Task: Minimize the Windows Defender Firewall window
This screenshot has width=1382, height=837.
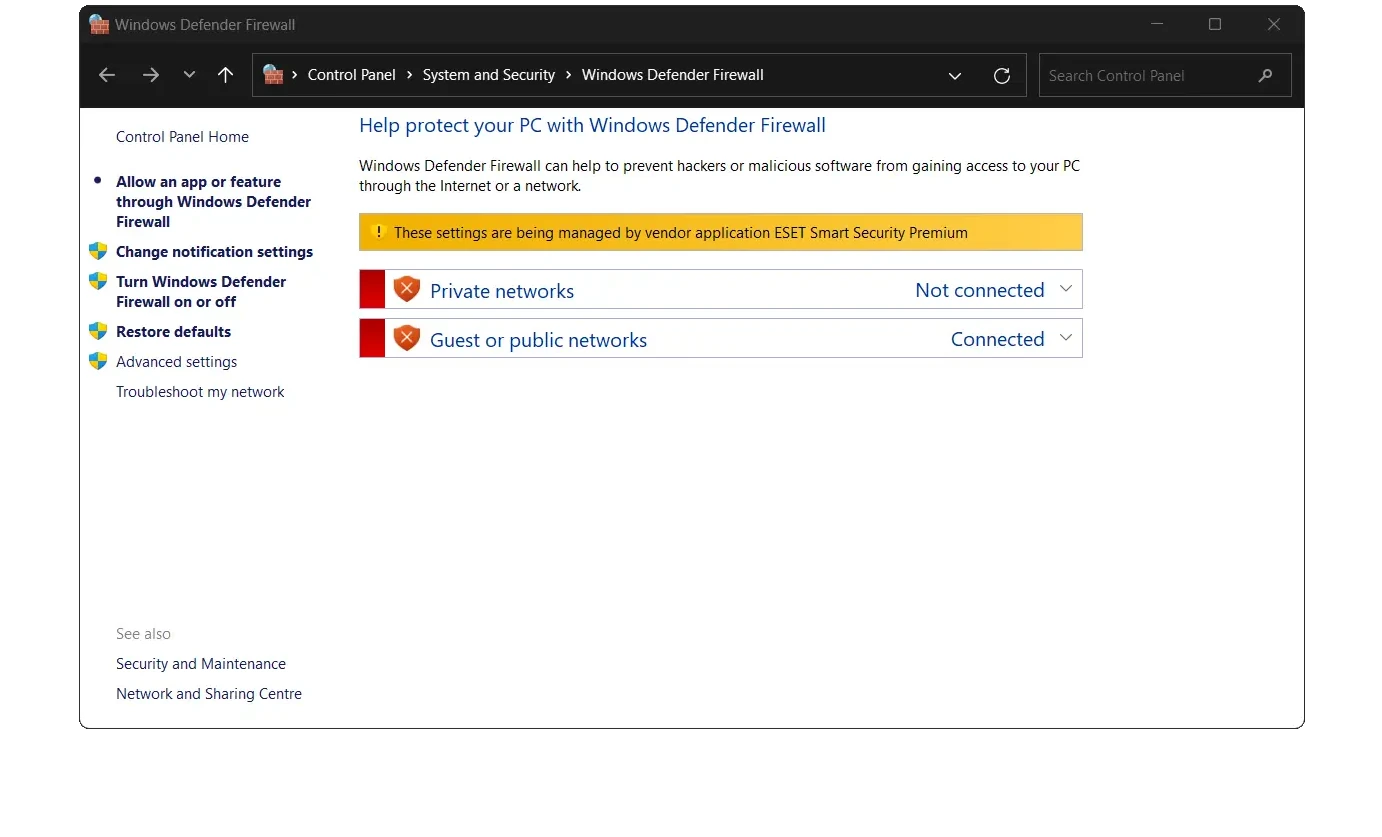Action: [1156, 24]
